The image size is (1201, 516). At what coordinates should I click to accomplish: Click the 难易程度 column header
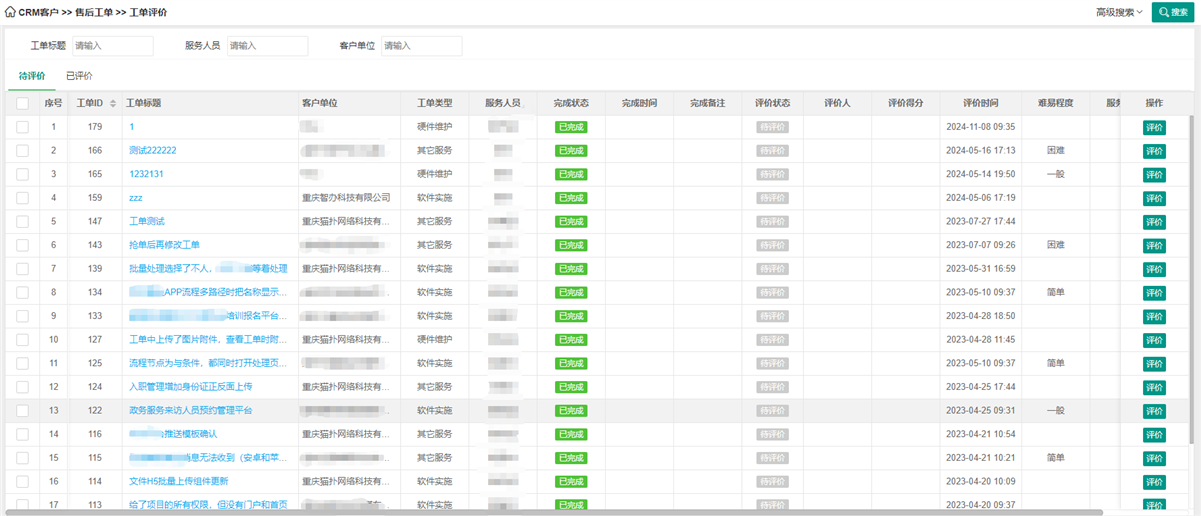[1055, 103]
